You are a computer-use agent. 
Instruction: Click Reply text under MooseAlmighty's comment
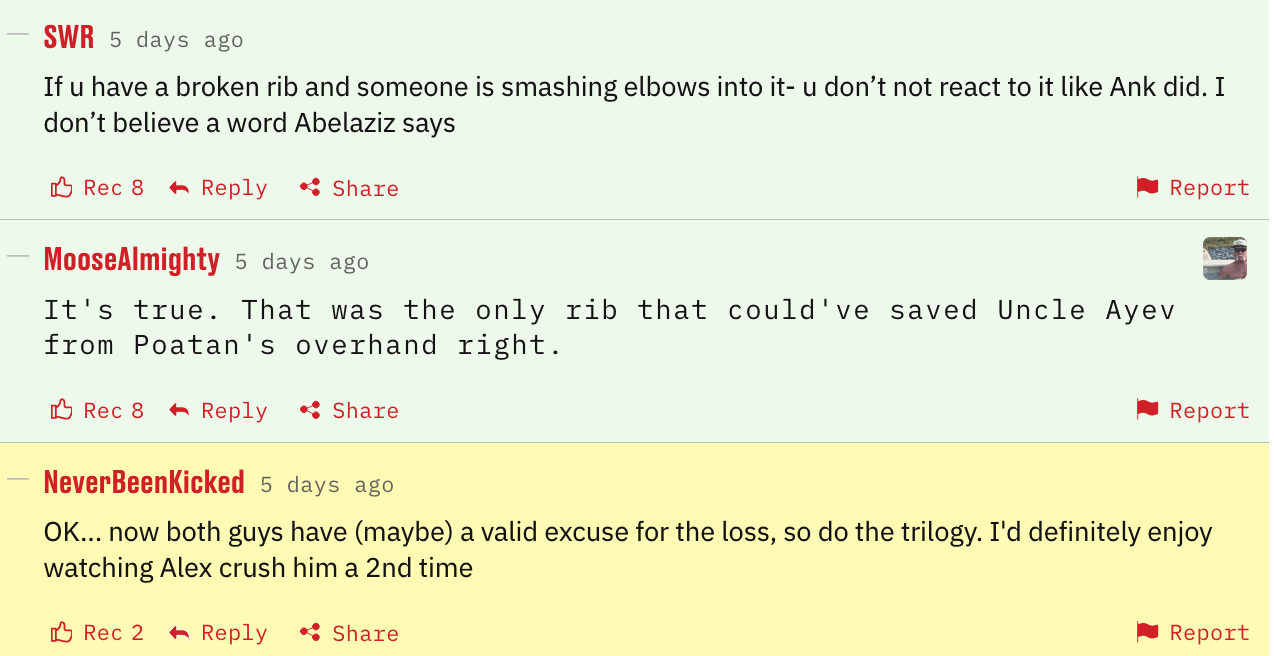234,410
